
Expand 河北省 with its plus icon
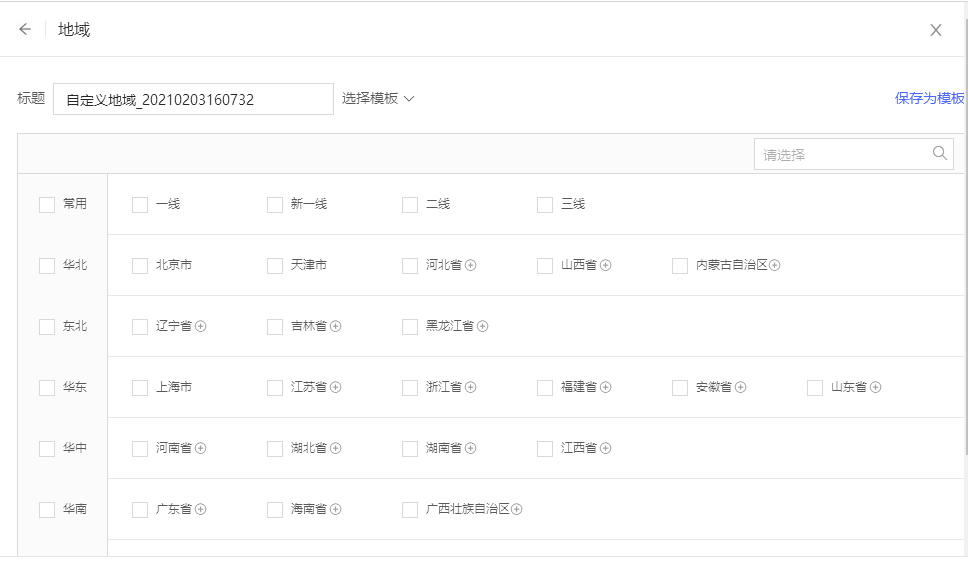(470, 265)
